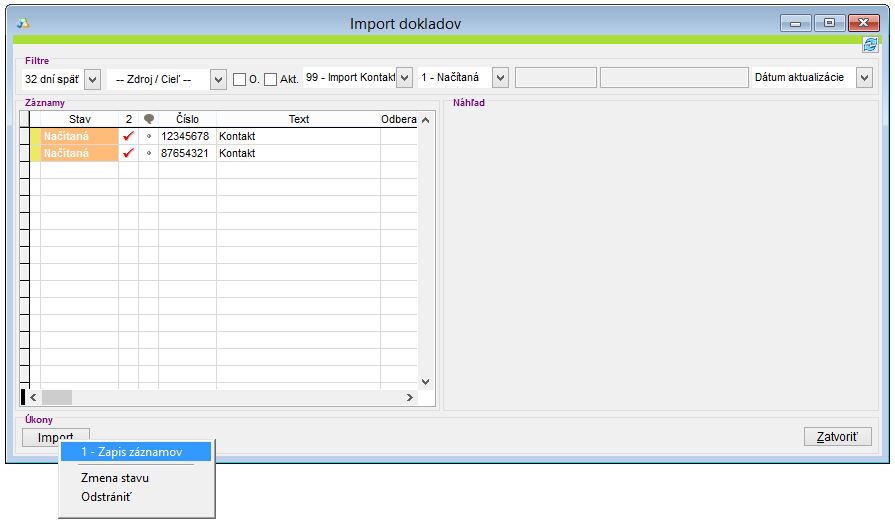The height and width of the screenshot is (526, 895).
Task: Enable the 'Akt.' checkbox filter
Action: (271, 79)
